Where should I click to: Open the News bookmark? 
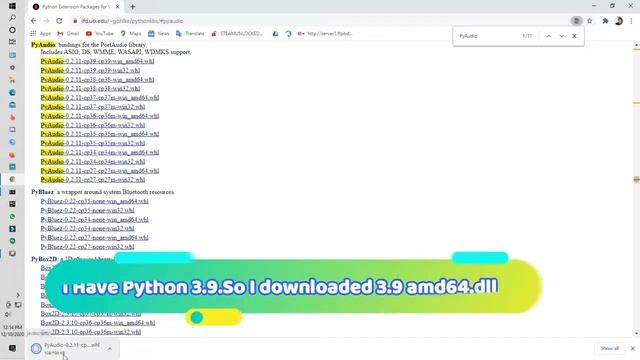coord(158,33)
